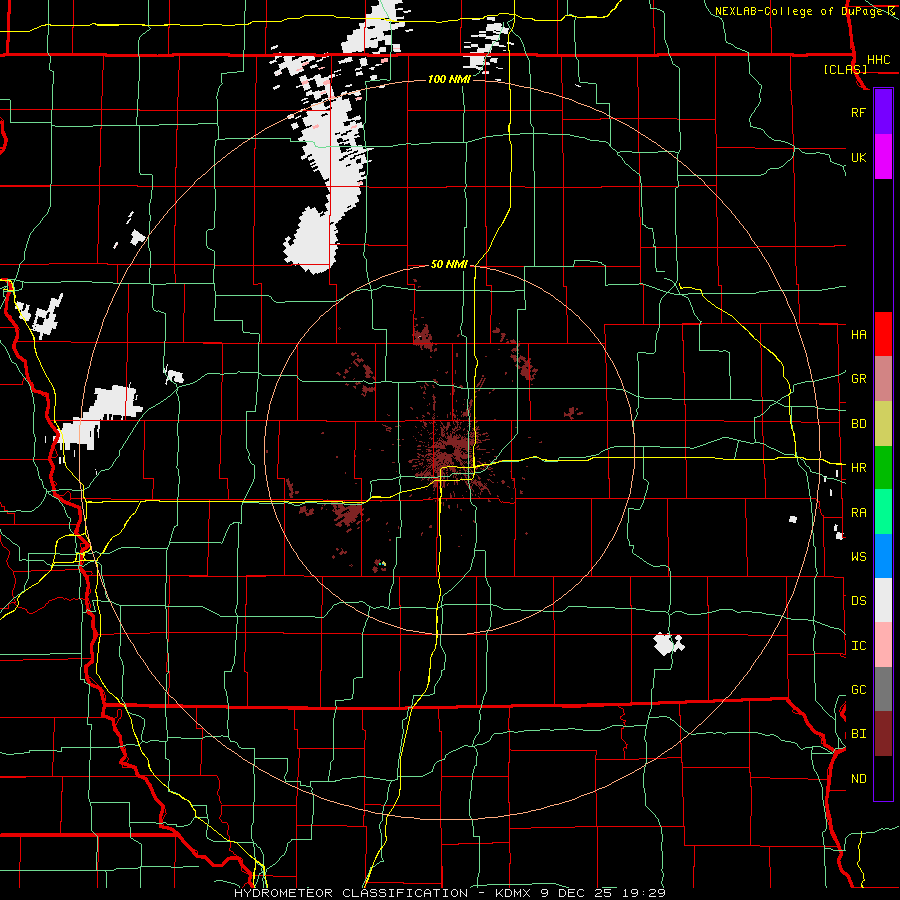The width and height of the screenshot is (900, 900).
Task: Click the radar site center in brown echoes
Action: coord(449,449)
